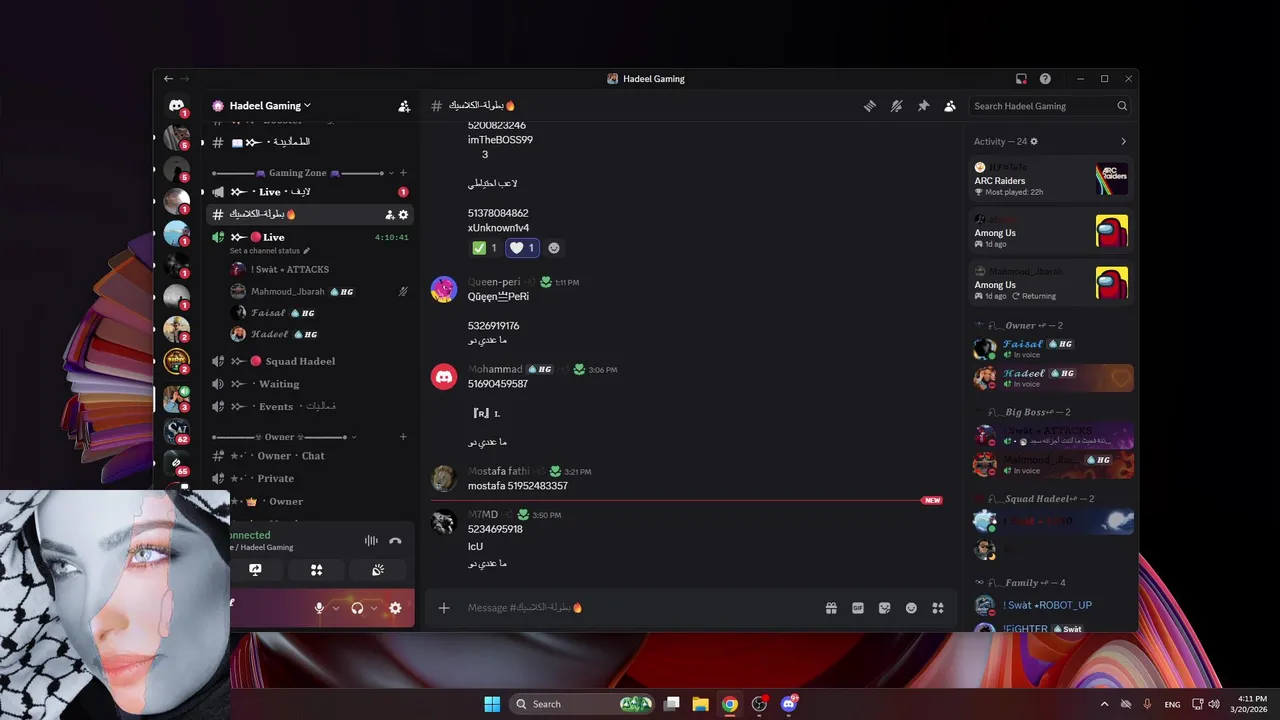Open the GIF picker

pos(858,608)
